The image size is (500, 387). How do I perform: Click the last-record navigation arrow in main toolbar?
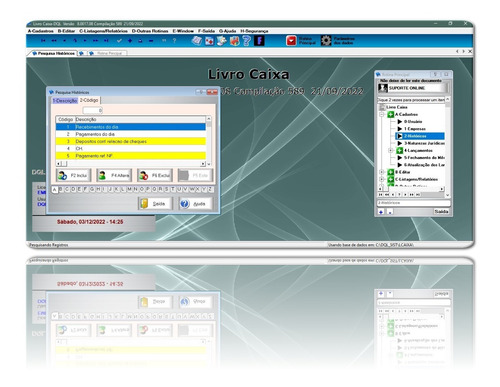(x=106, y=41)
